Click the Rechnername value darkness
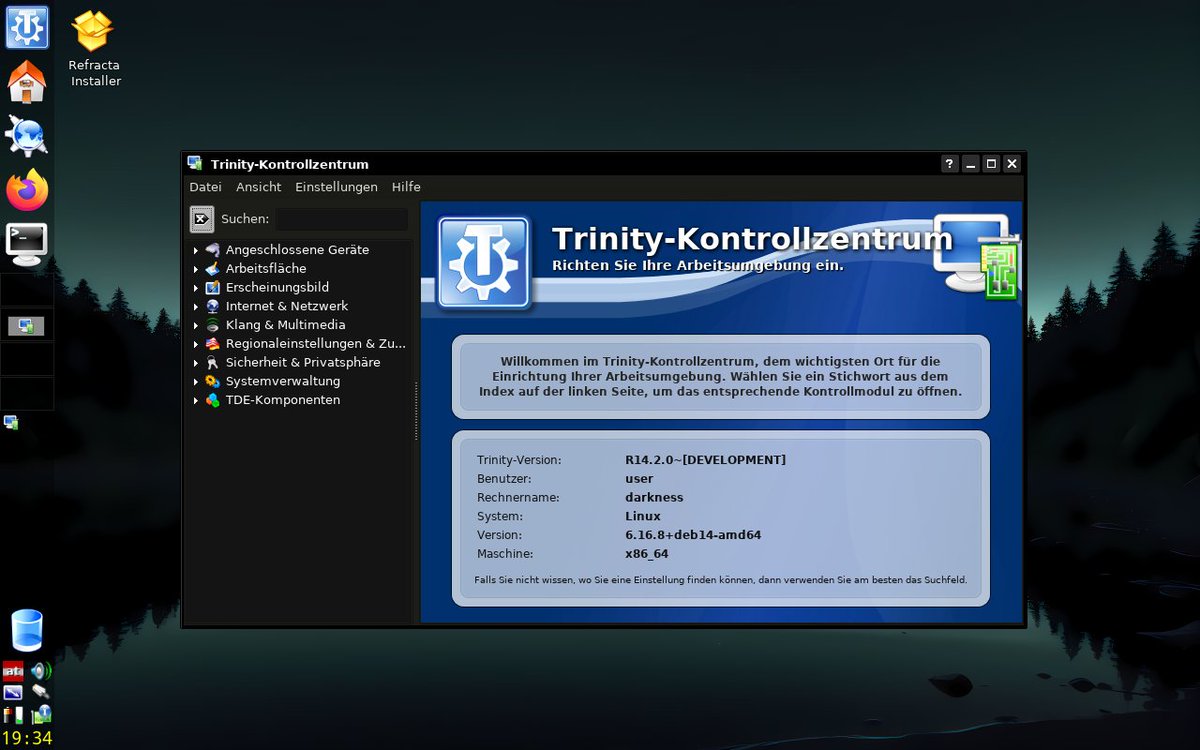The image size is (1200, 750). click(x=654, y=497)
